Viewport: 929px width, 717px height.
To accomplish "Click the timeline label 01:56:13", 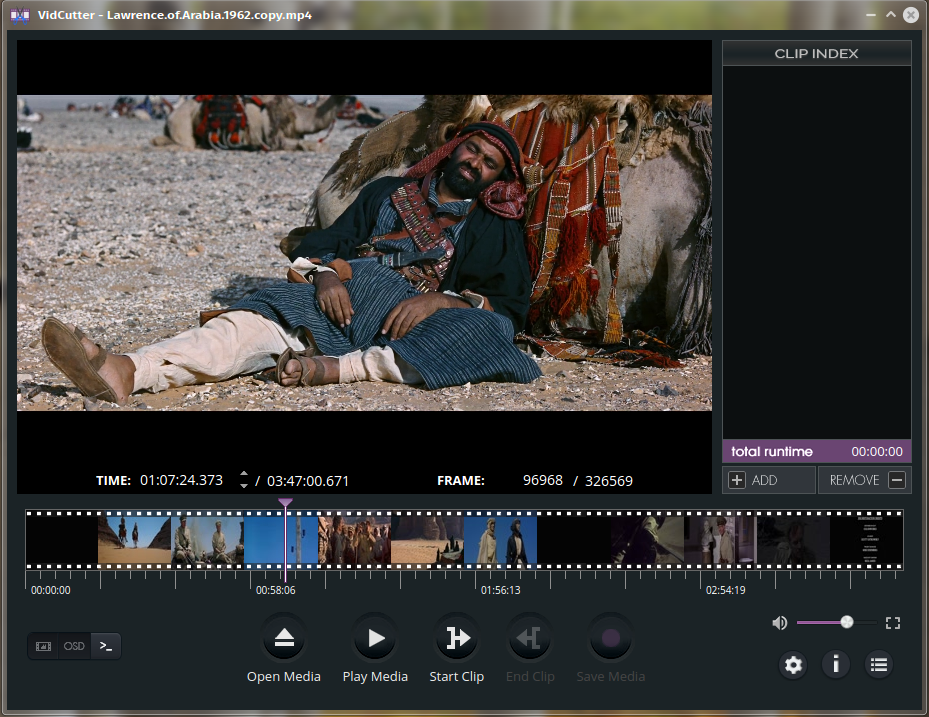I will point(501,590).
